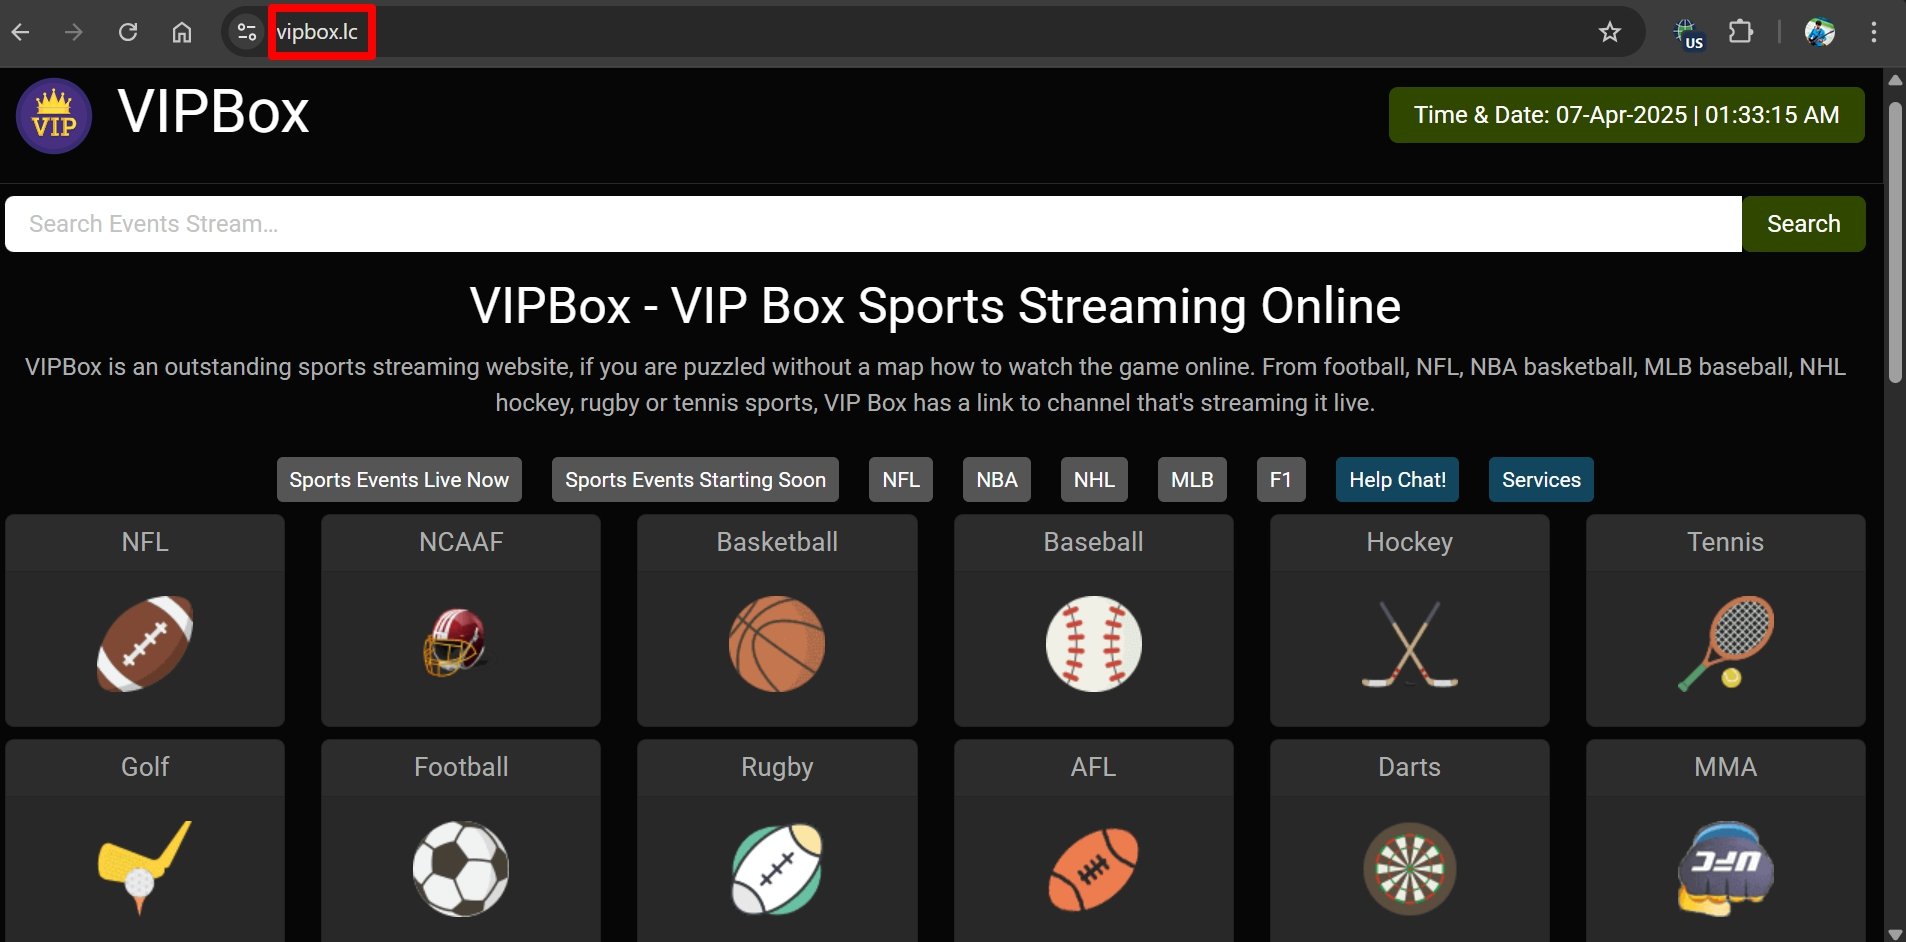
Task: Open the browser profile avatar
Action: [1820, 32]
